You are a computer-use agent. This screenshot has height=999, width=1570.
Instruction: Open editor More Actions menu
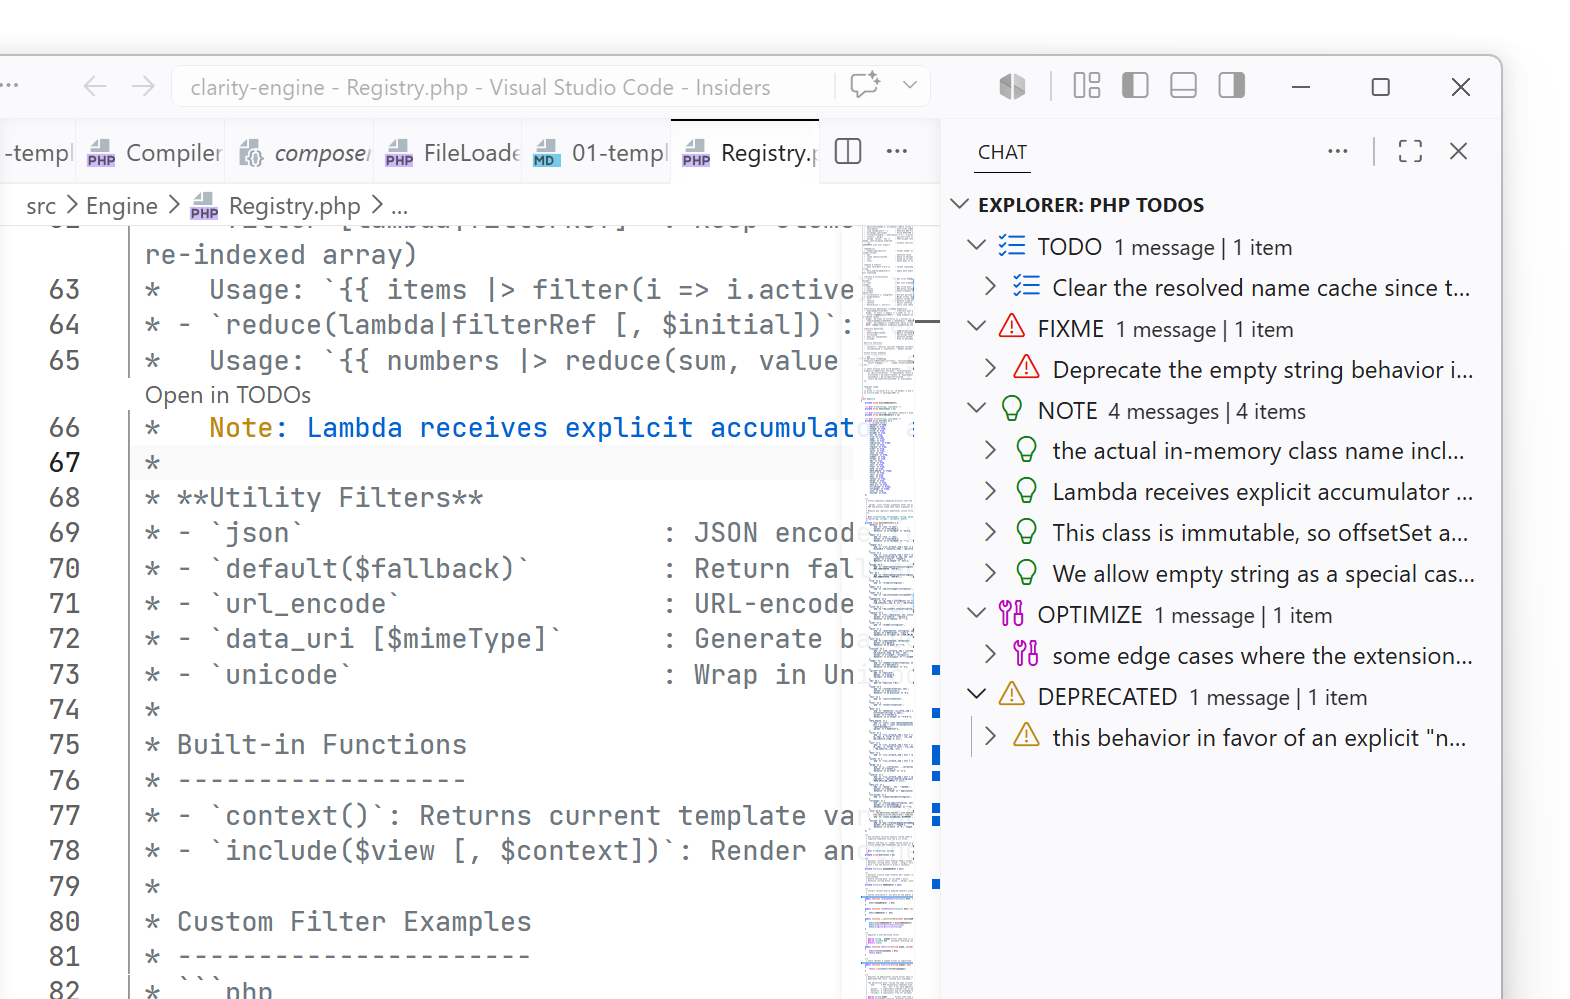coord(897,152)
